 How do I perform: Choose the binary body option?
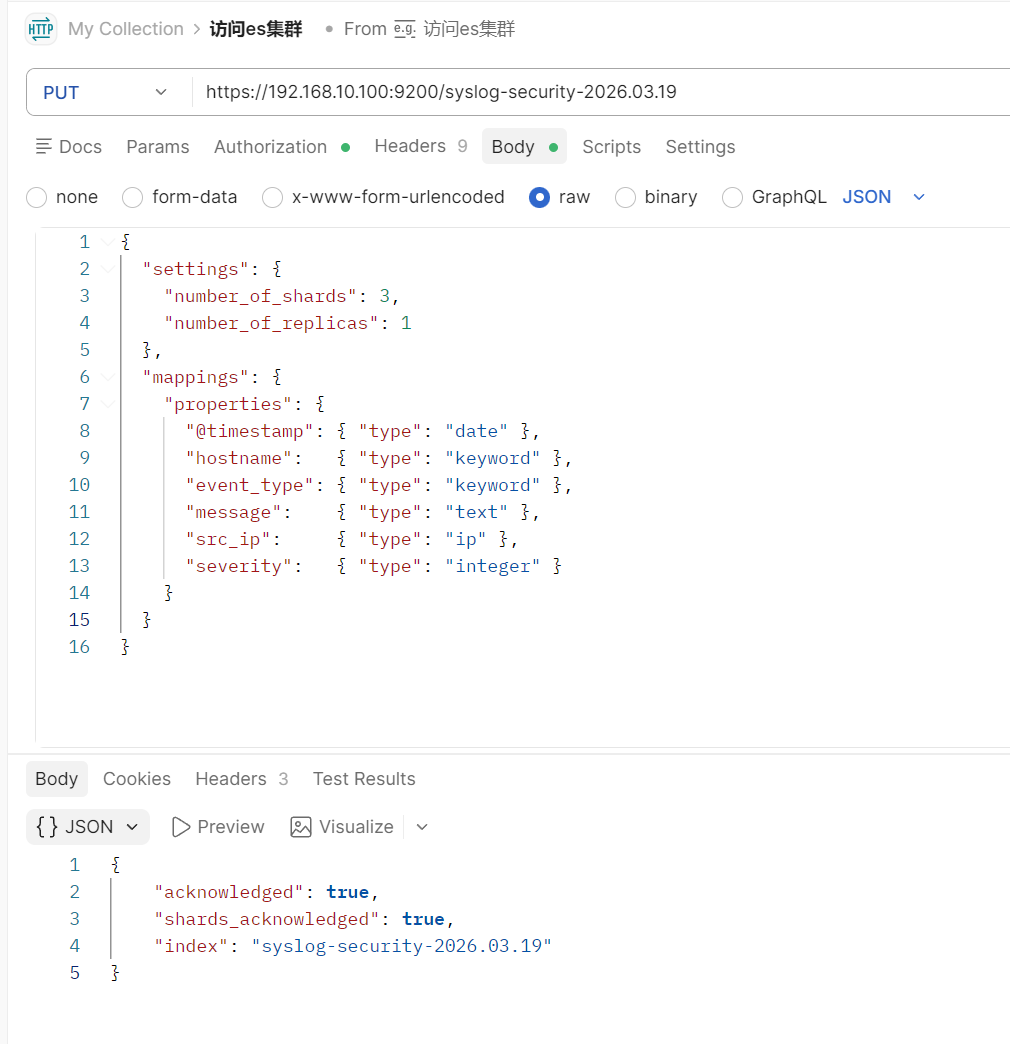click(626, 197)
